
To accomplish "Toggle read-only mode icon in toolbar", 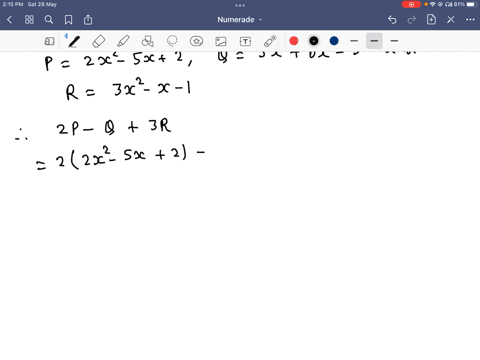I will pos(49,41).
